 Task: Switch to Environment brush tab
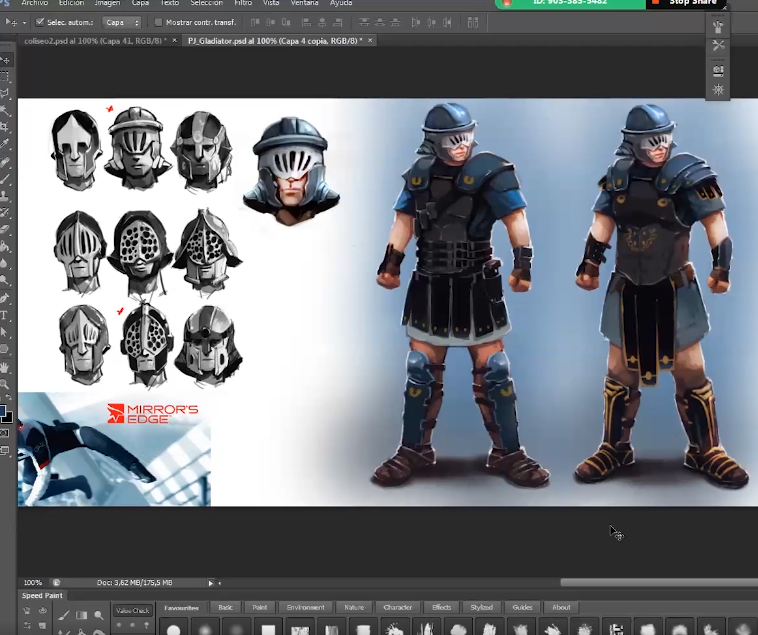tap(306, 607)
